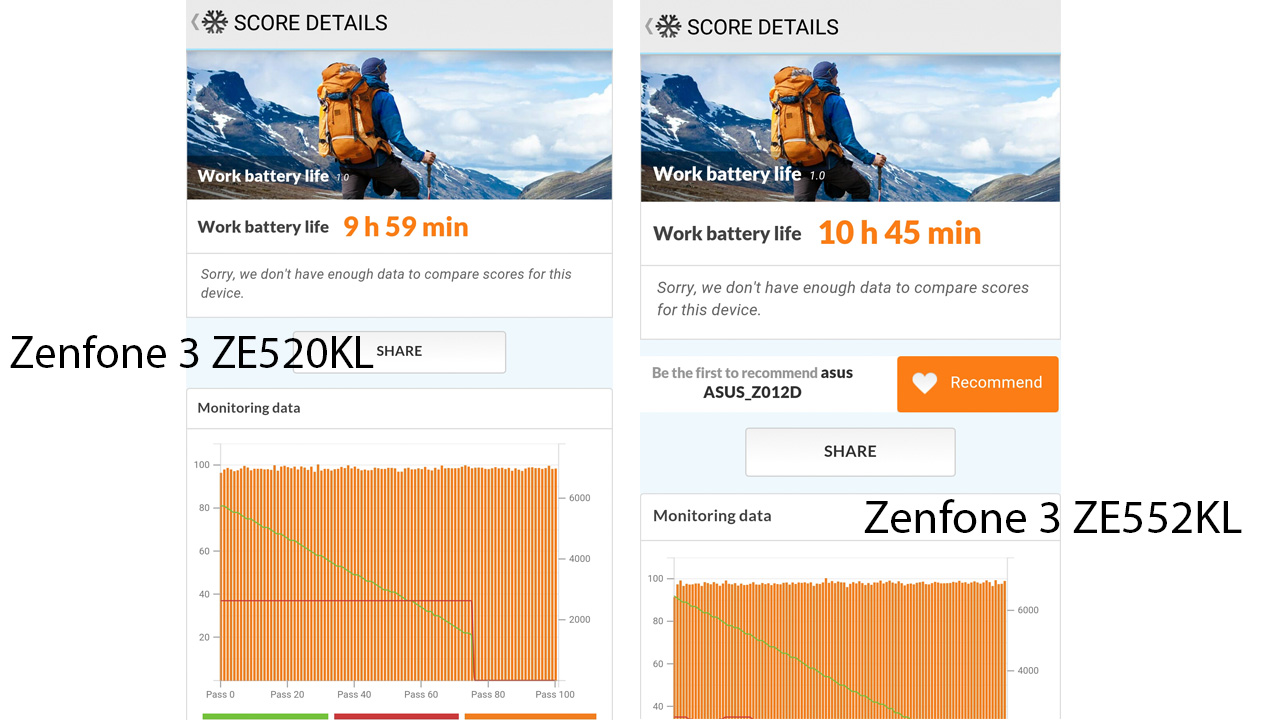This screenshot has width=1280, height=720.
Task: Tap the back chevron beside right snowflake logo
Action: tap(651, 27)
